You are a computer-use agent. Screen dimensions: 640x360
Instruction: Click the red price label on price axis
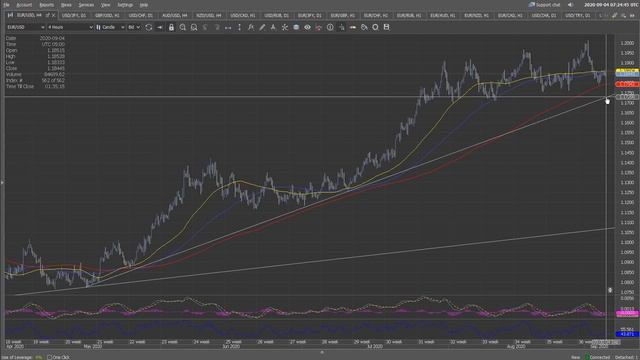click(x=627, y=84)
